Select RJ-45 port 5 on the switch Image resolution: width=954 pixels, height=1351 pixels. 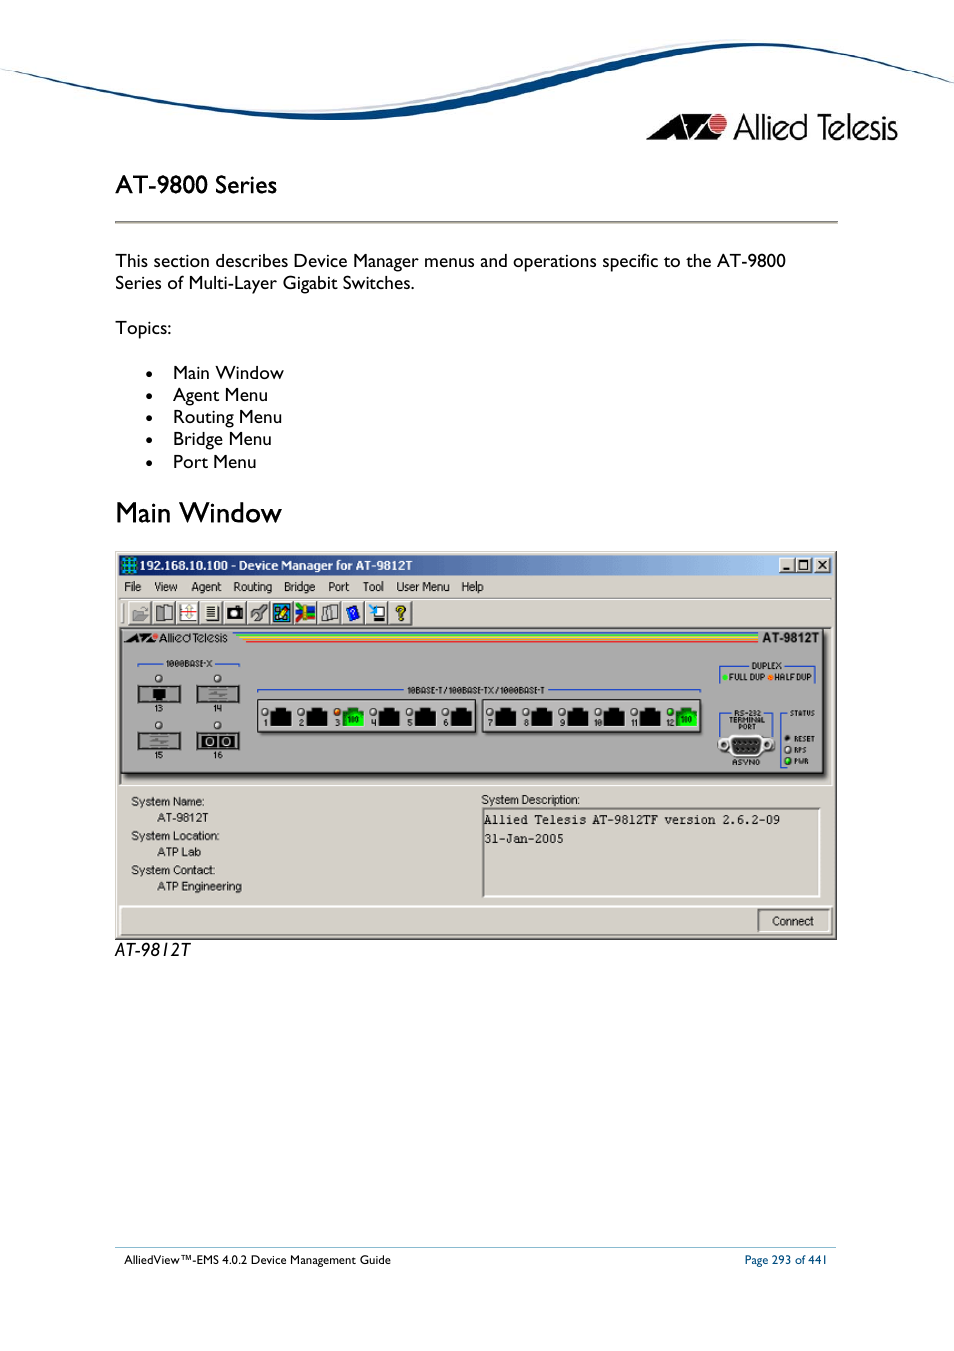click(x=425, y=717)
